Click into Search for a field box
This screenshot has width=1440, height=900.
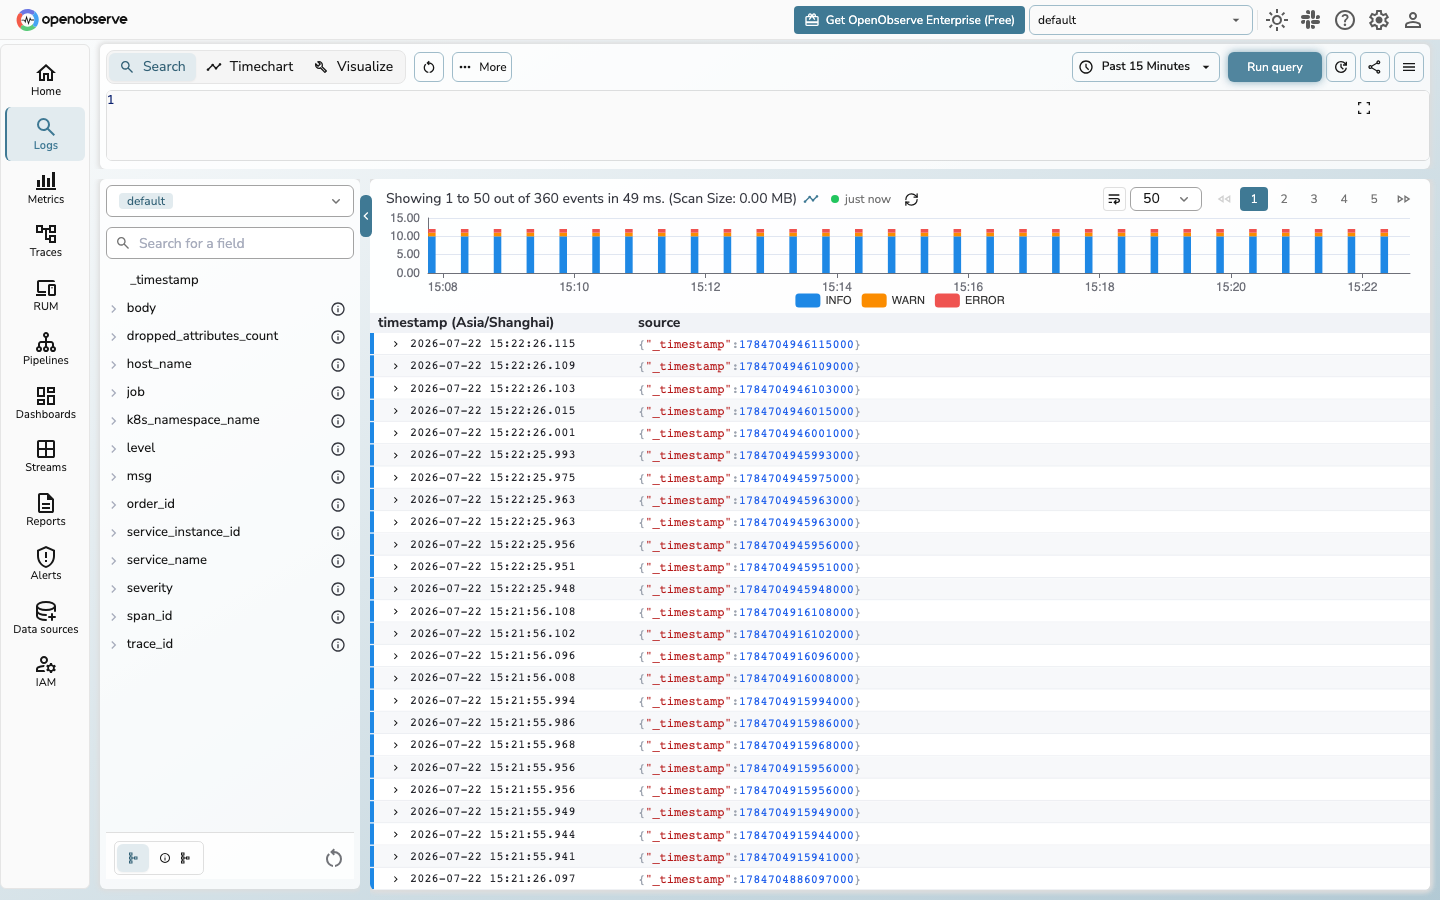pos(230,243)
